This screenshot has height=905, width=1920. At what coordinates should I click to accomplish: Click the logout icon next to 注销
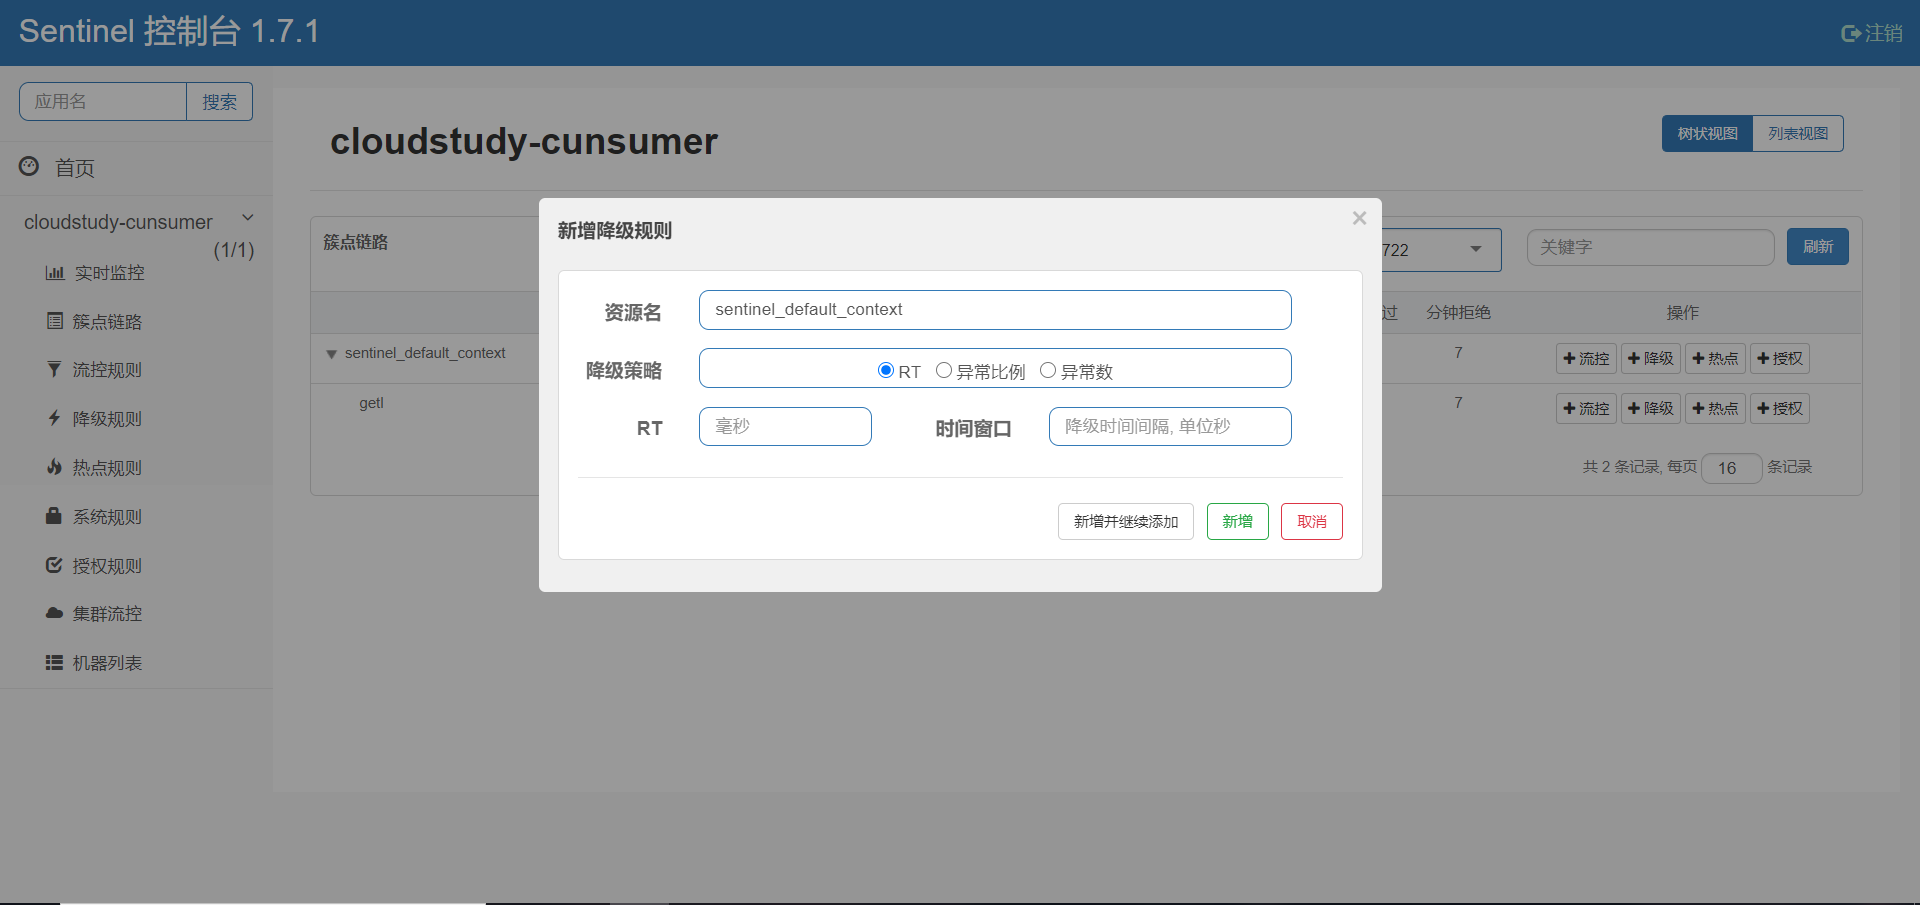(x=1851, y=33)
